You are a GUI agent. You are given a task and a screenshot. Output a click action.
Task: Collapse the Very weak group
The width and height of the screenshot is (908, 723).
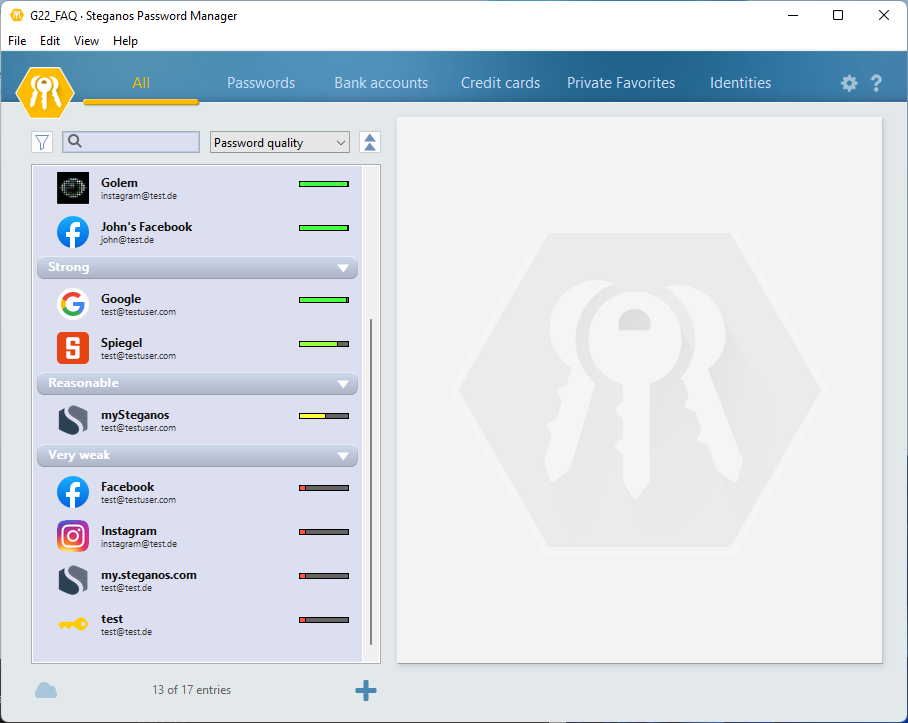click(x=343, y=456)
